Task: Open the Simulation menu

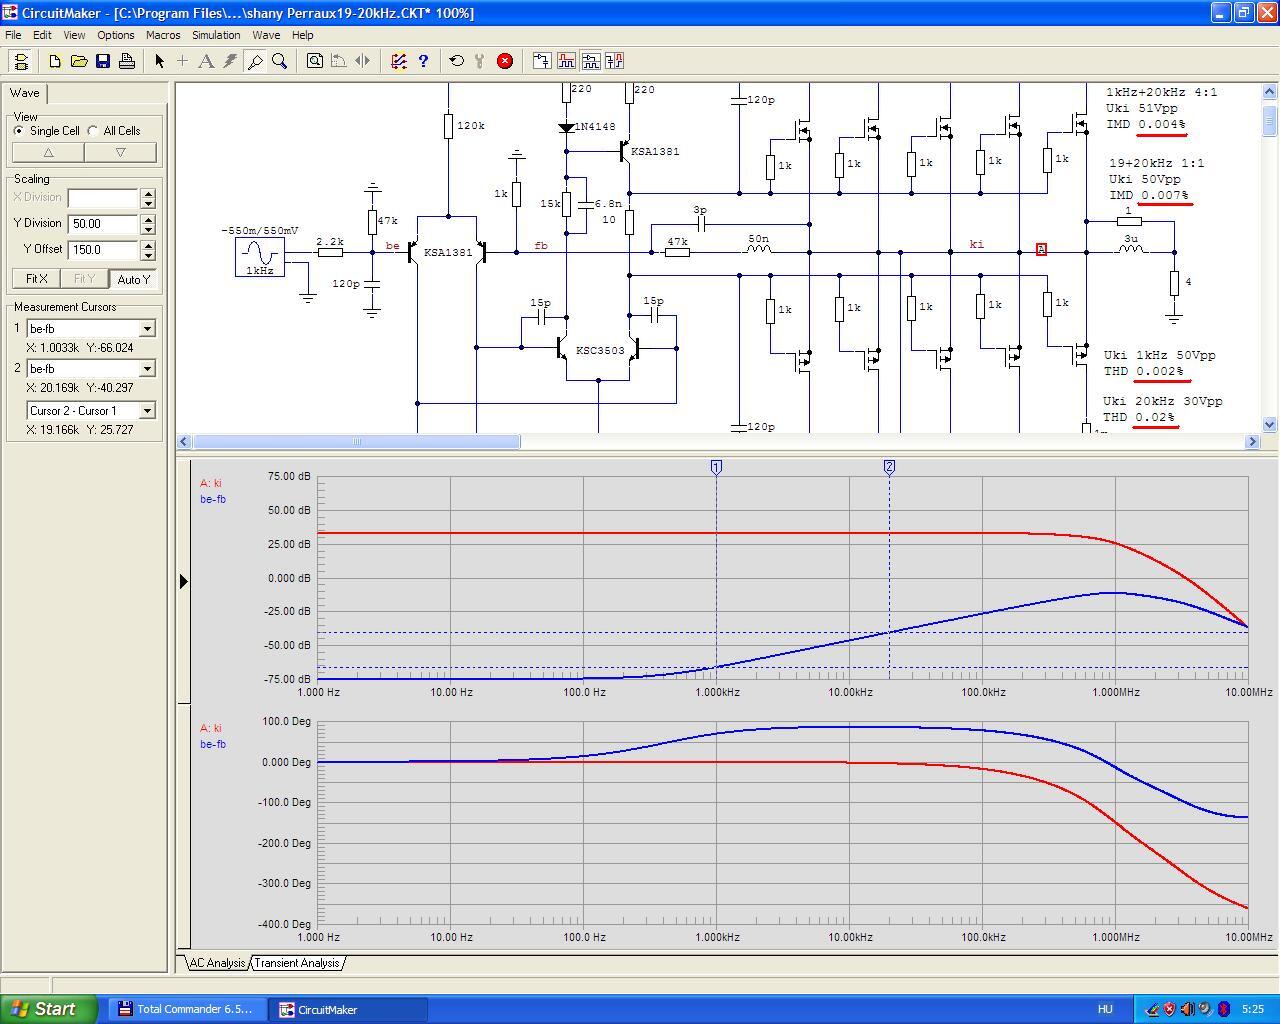Action: (216, 35)
